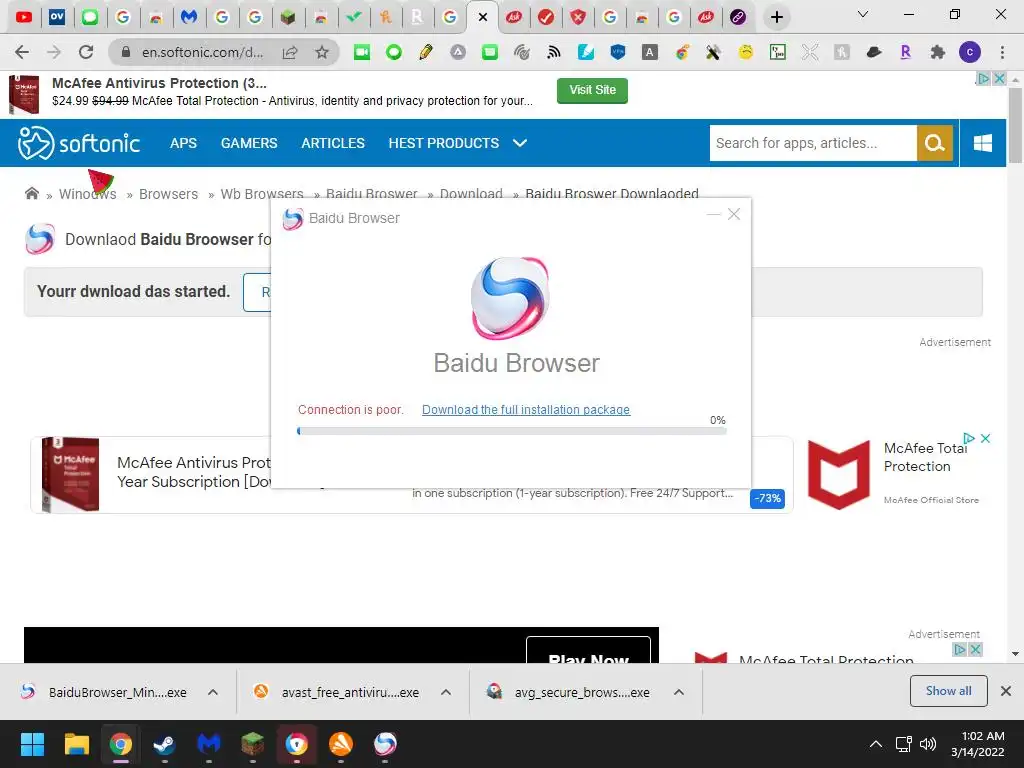Switch to the red shield tab
The height and width of the screenshot is (768, 1024).
(x=578, y=17)
